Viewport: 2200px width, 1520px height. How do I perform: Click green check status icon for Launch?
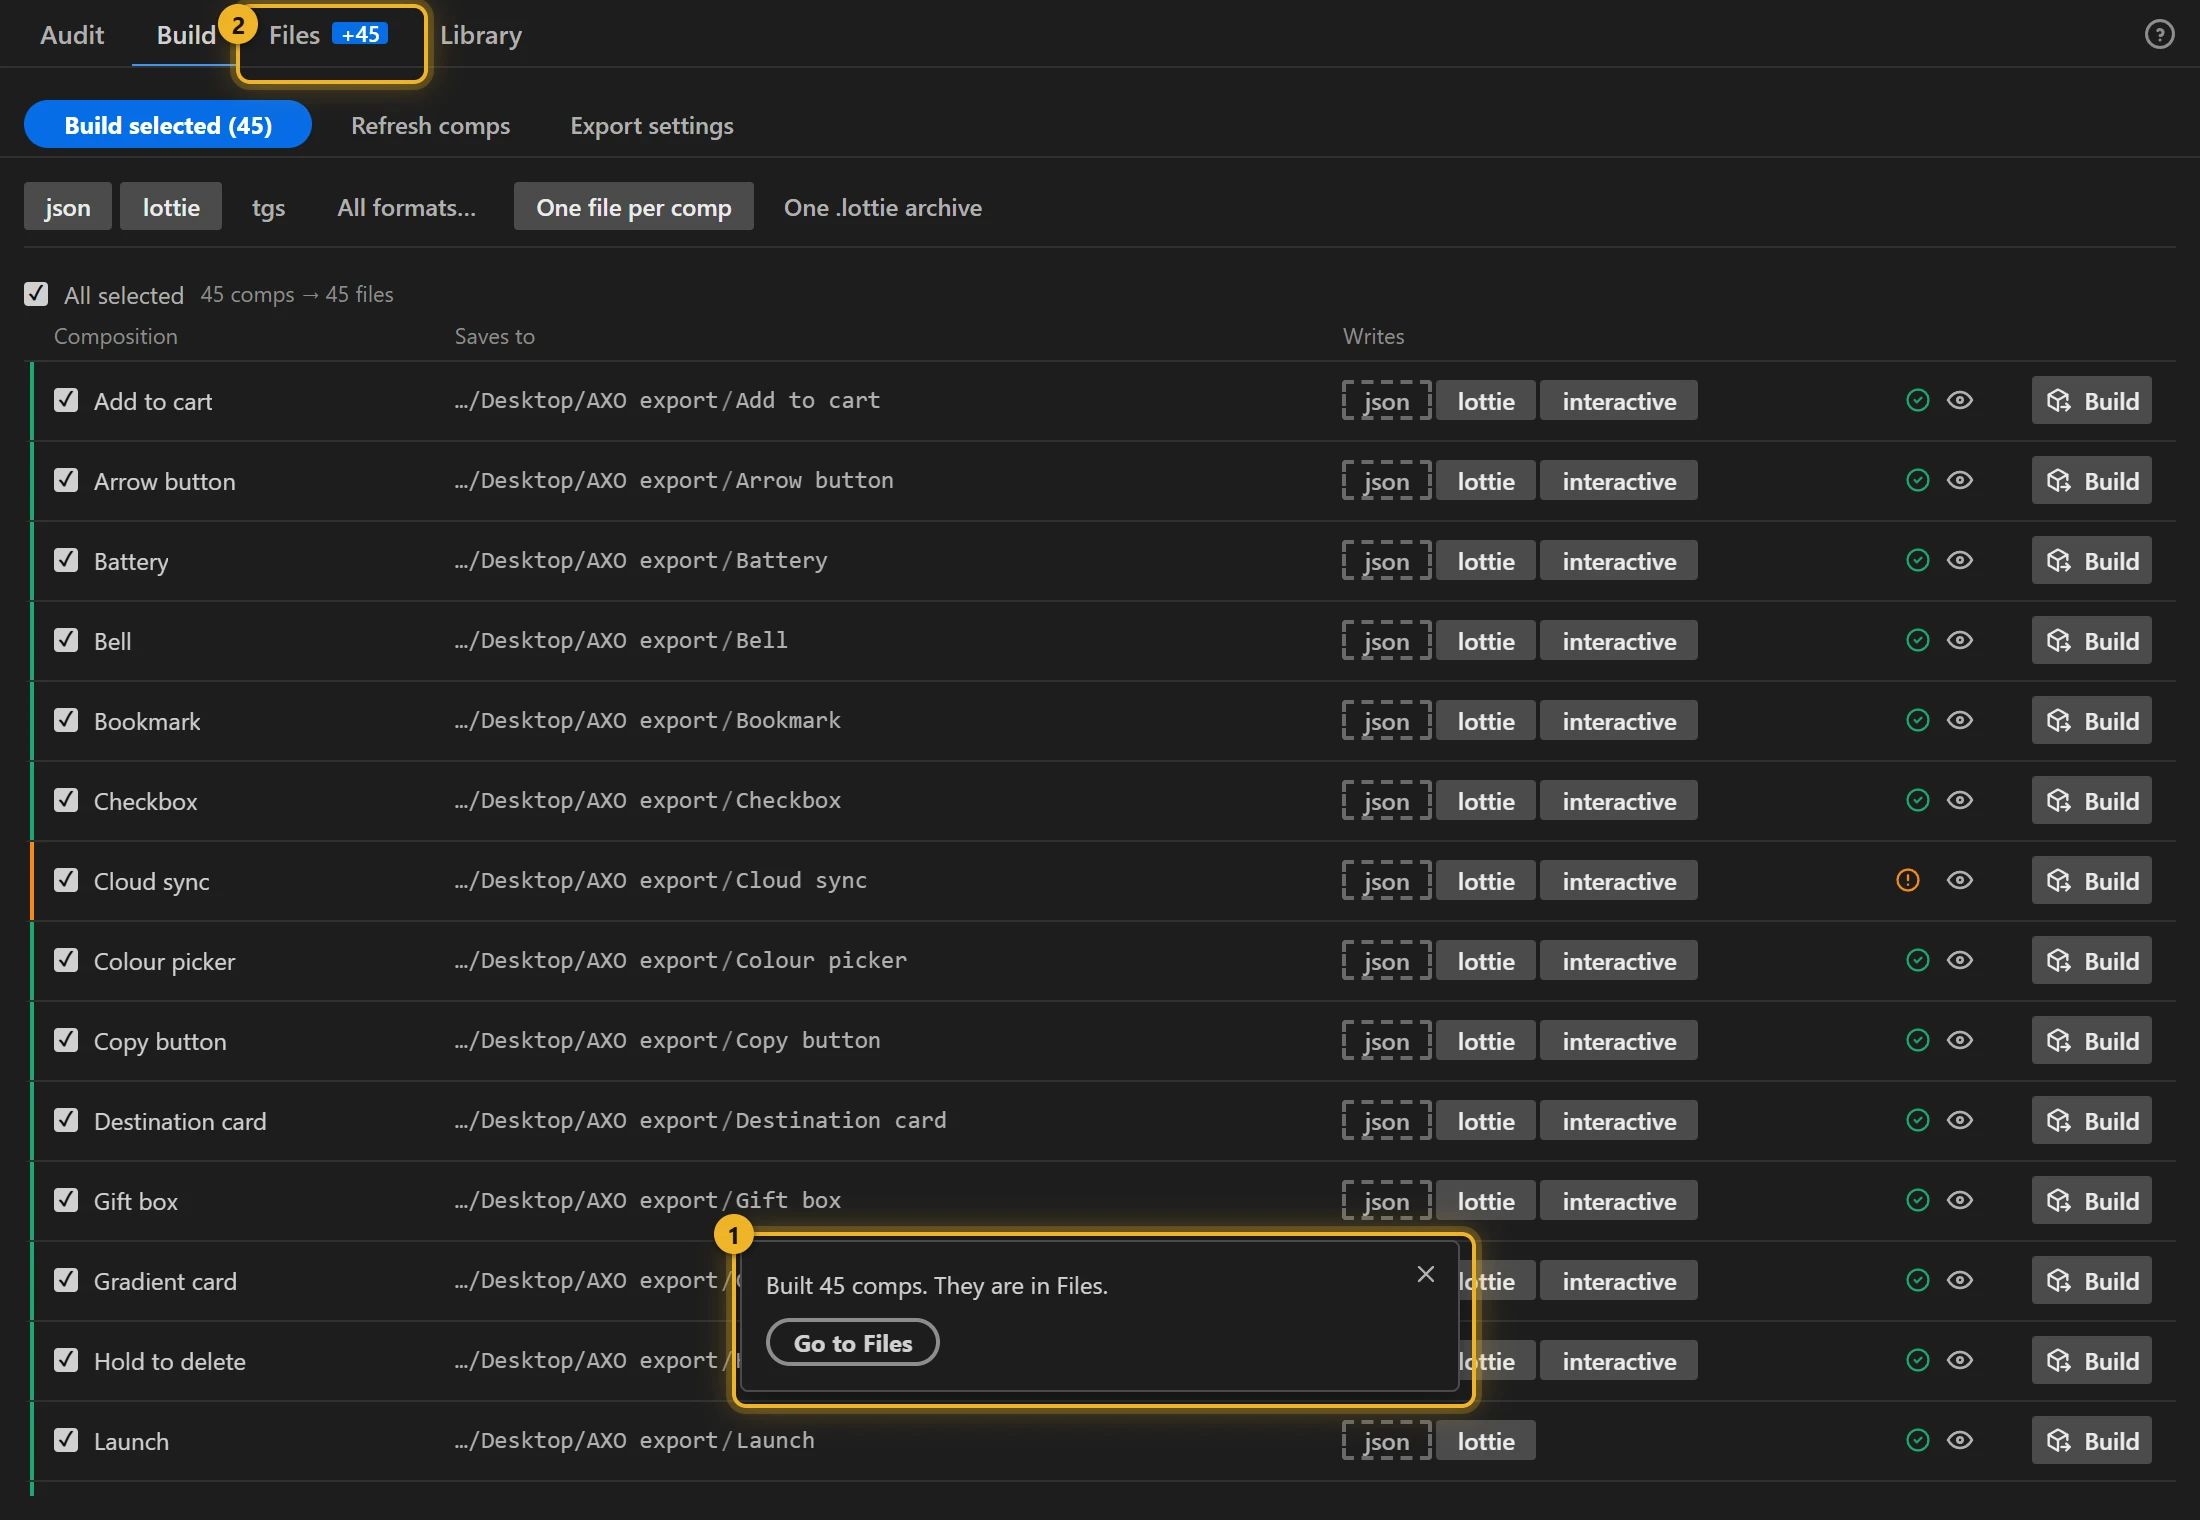click(x=1917, y=1440)
